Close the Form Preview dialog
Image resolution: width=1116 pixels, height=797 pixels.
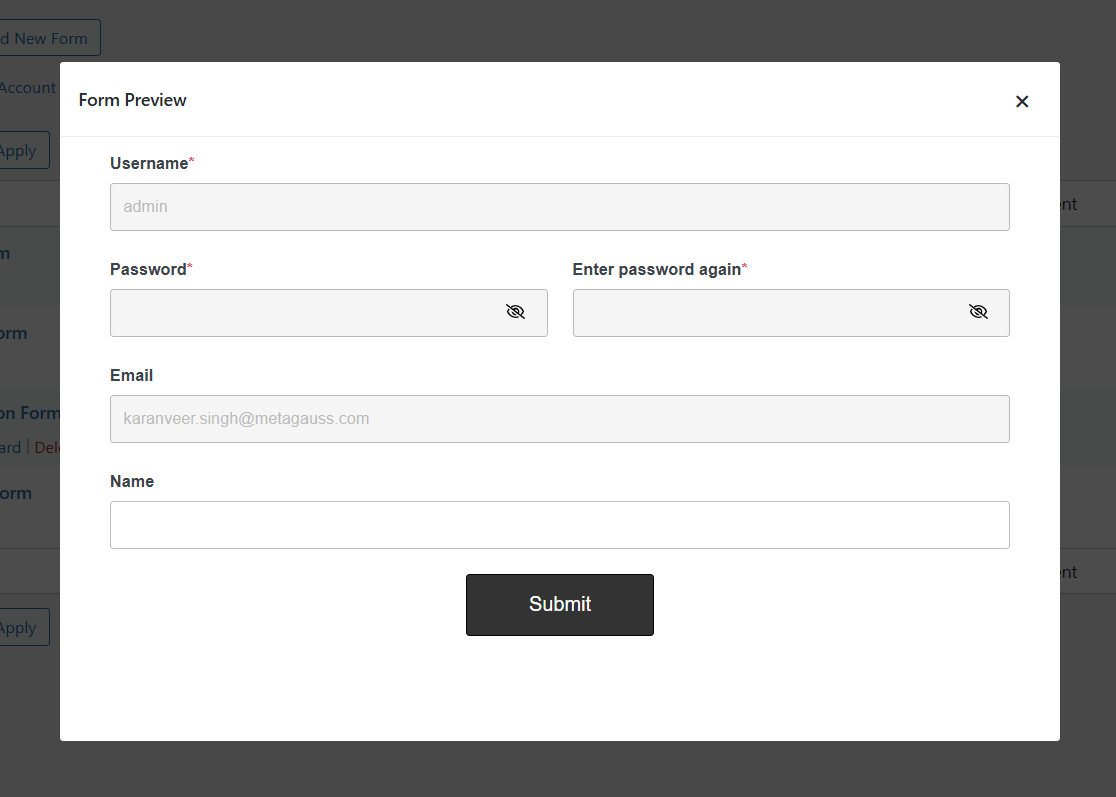tap(1021, 101)
